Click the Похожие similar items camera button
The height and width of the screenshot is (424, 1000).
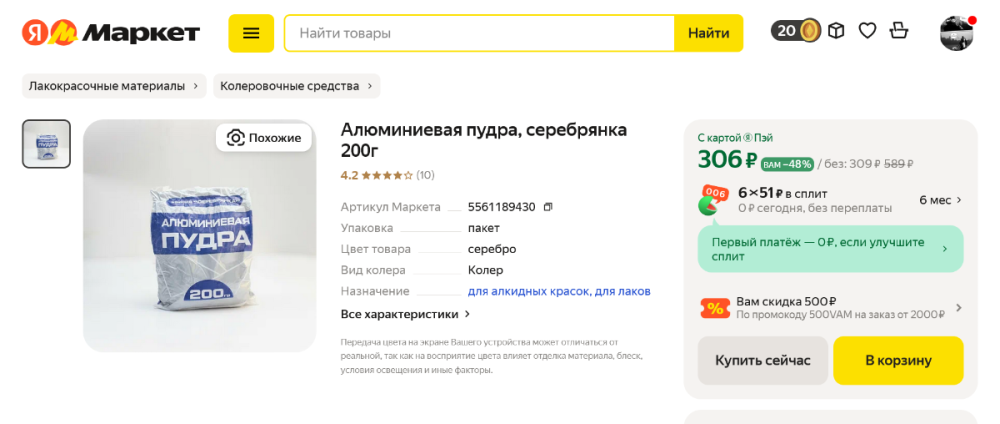(x=264, y=138)
